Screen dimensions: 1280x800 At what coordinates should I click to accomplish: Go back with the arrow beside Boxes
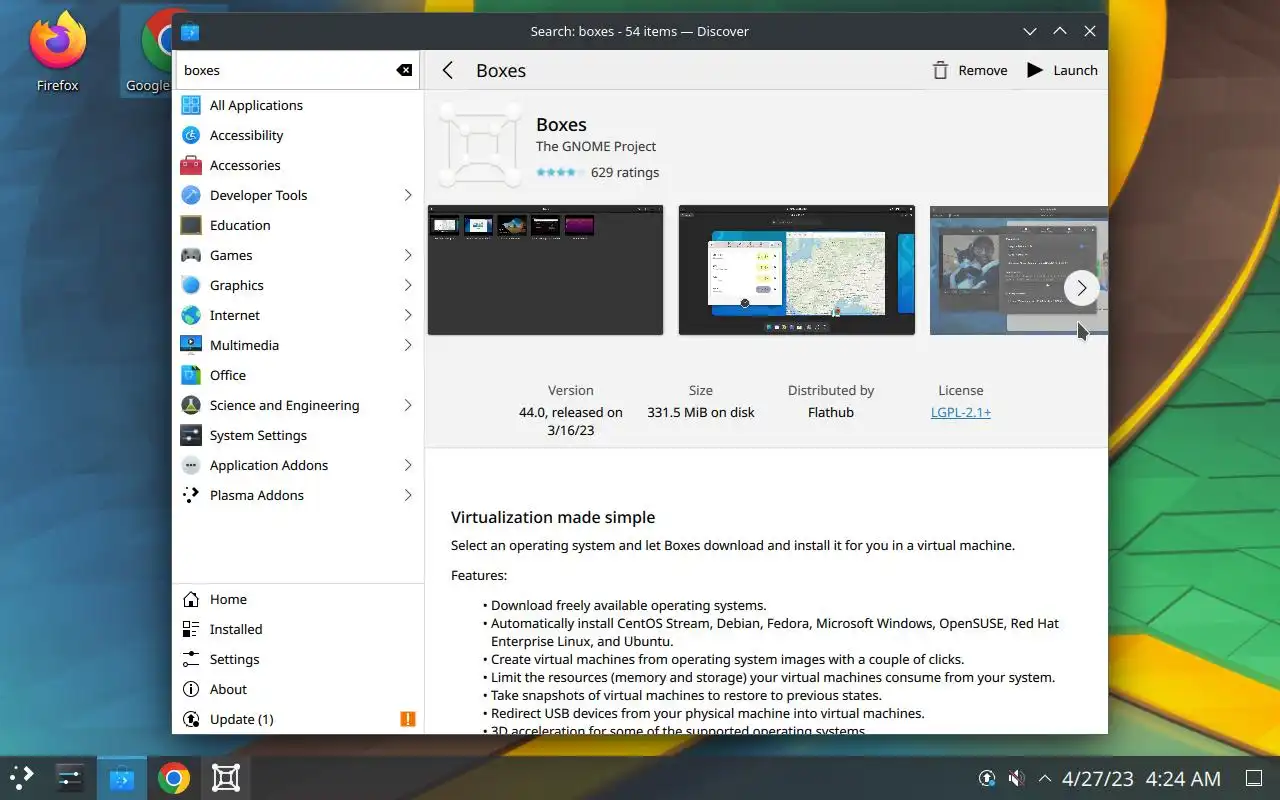click(448, 70)
